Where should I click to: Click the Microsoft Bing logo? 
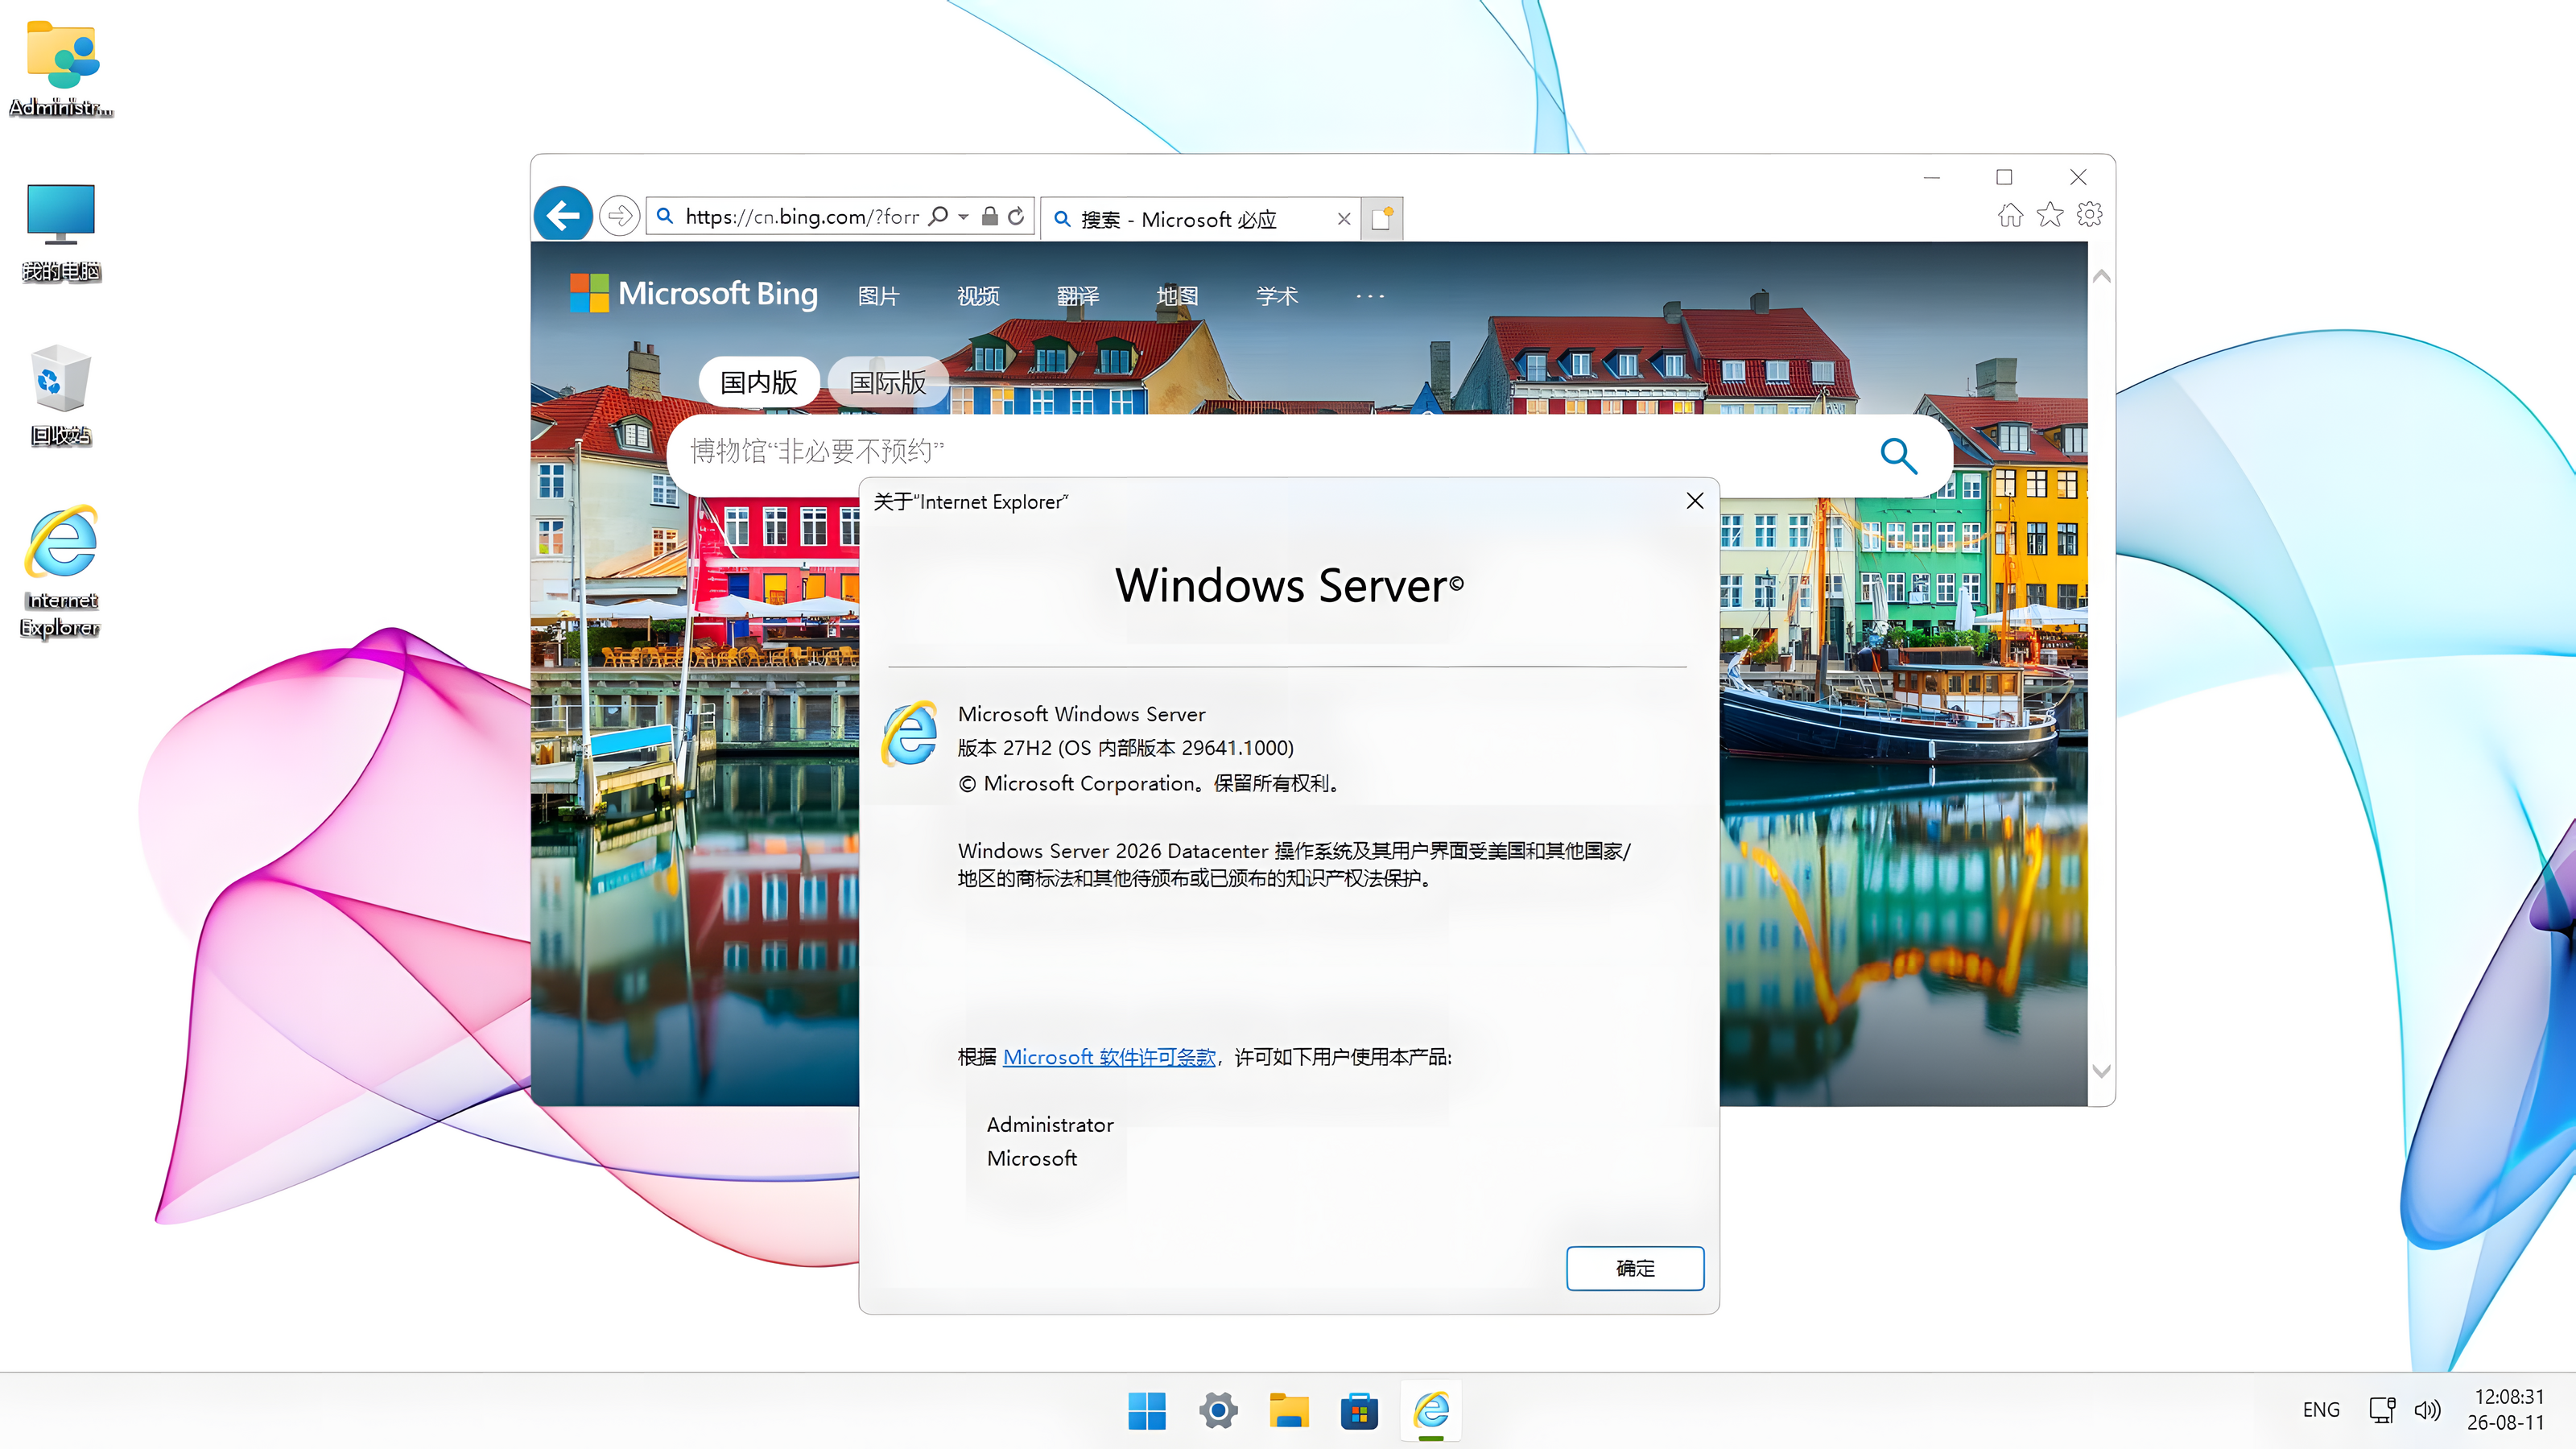pyautogui.click(x=693, y=294)
